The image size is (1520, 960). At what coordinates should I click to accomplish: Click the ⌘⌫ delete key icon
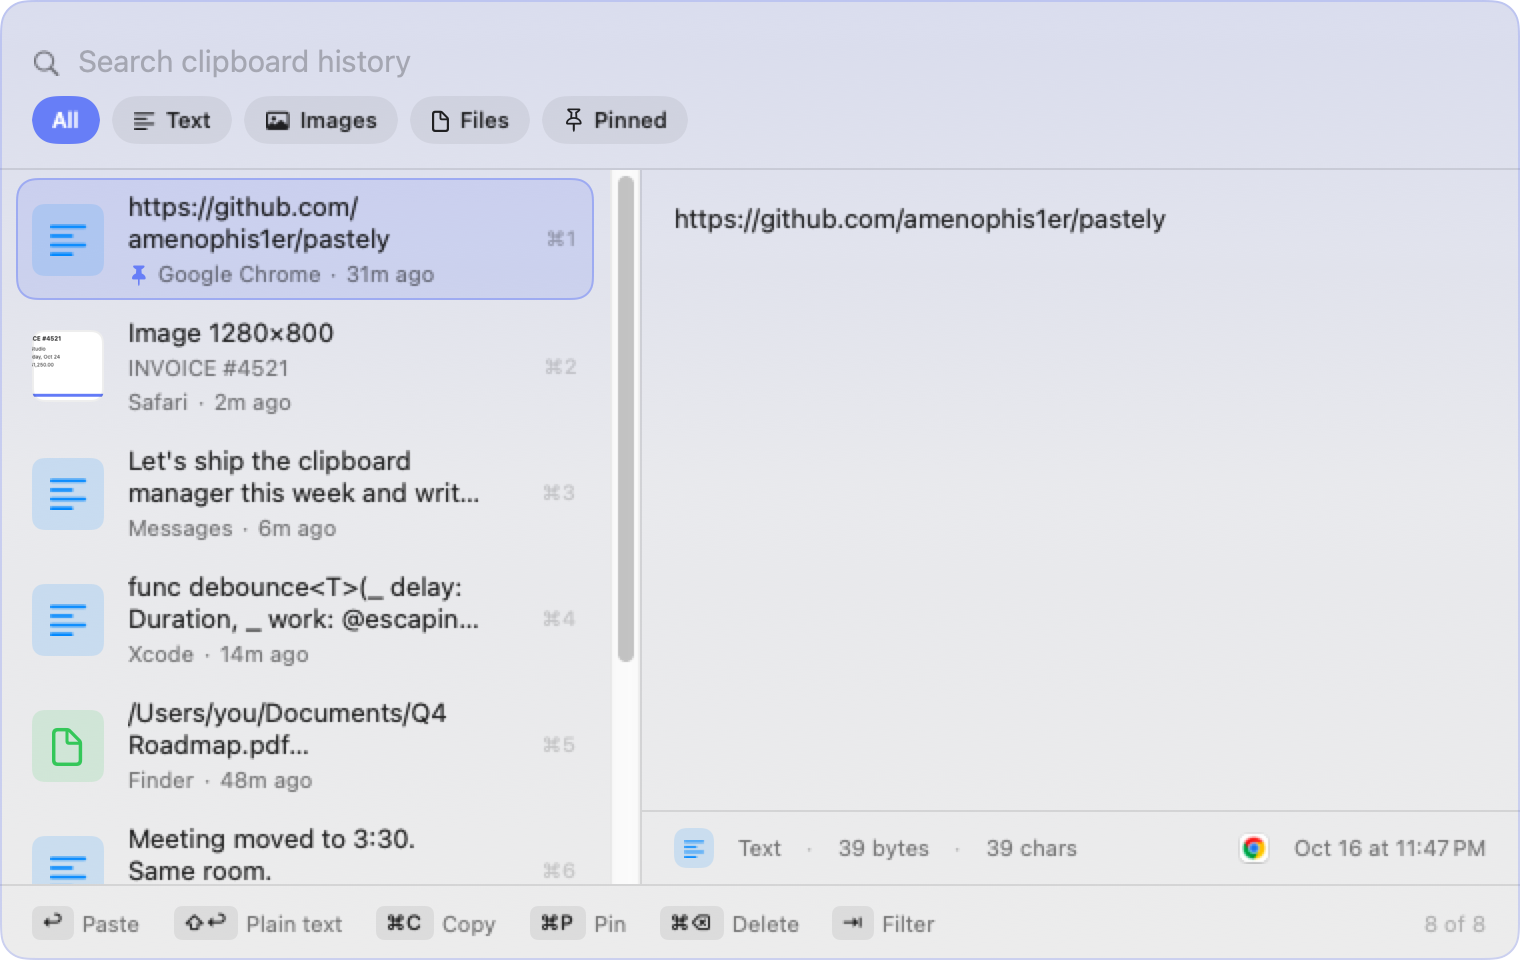coord(692,922)
